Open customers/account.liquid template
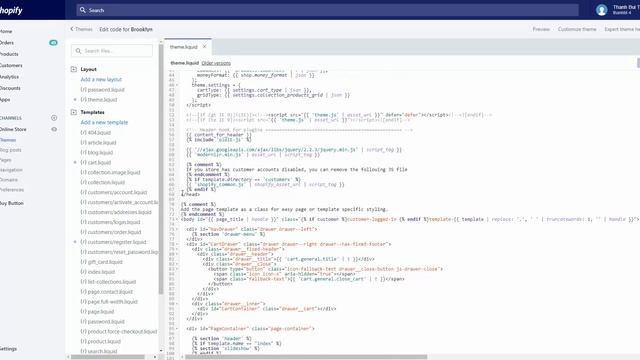 tap(113, 192)
